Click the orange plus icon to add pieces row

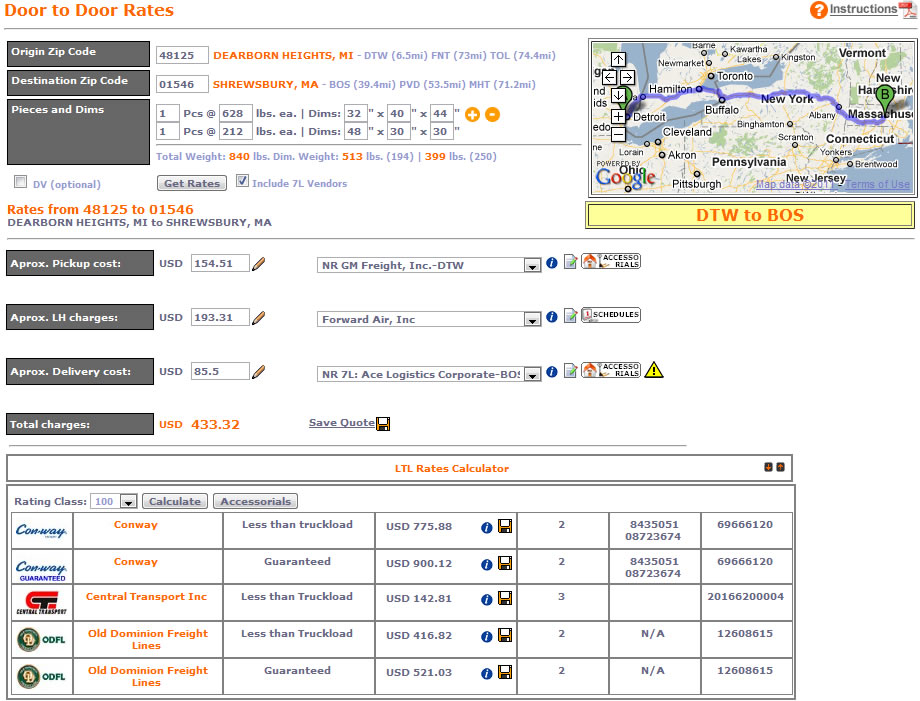point(473,115)
